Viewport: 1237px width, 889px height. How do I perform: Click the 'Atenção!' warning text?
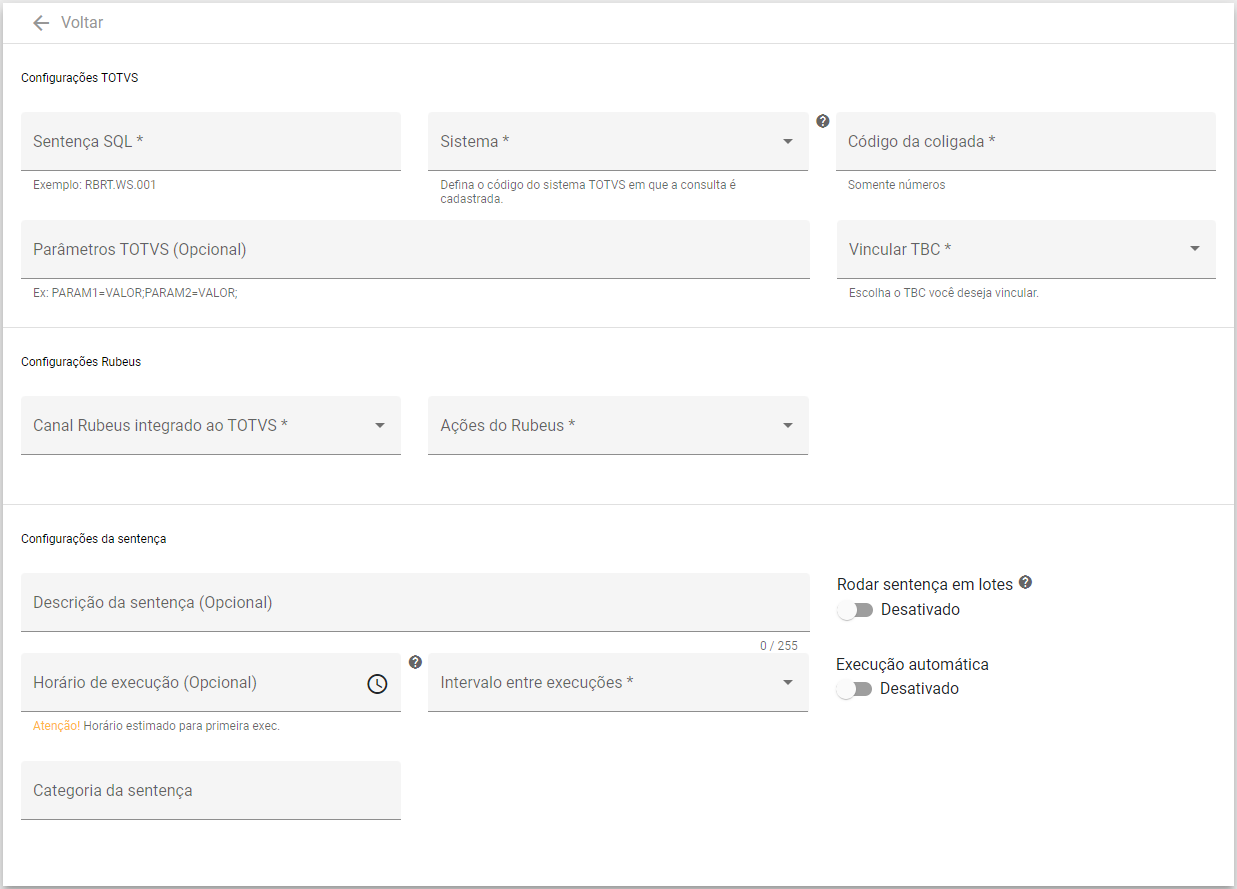56,726
